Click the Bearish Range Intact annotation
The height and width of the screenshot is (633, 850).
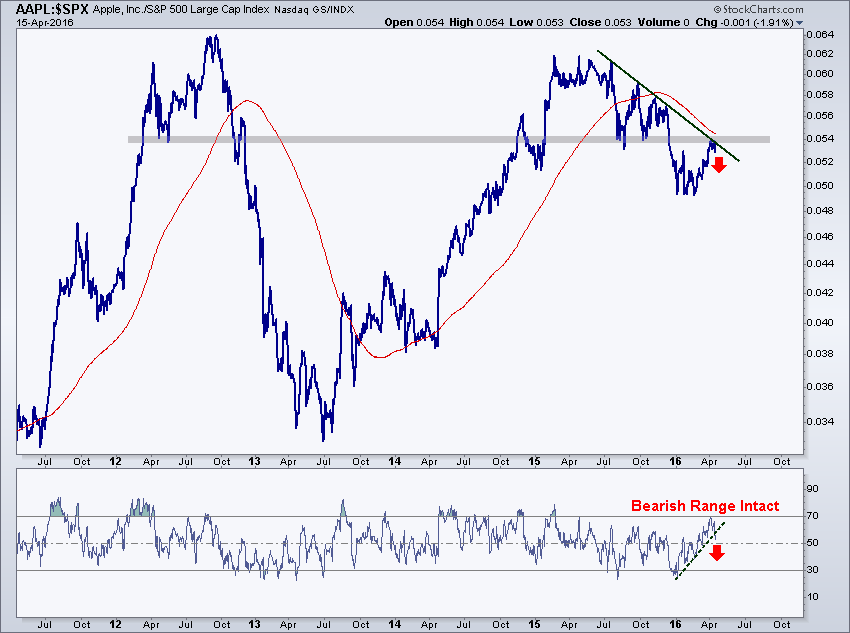click(705, 506)
